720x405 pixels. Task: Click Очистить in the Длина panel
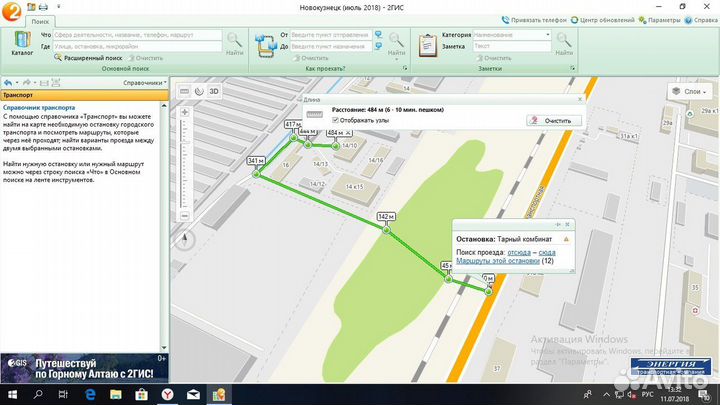(554, 121)
